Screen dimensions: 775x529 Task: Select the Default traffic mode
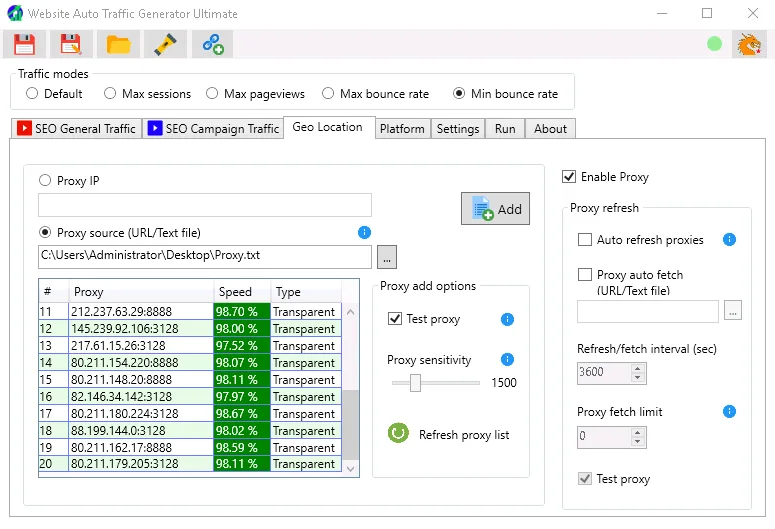pos(32,93)
